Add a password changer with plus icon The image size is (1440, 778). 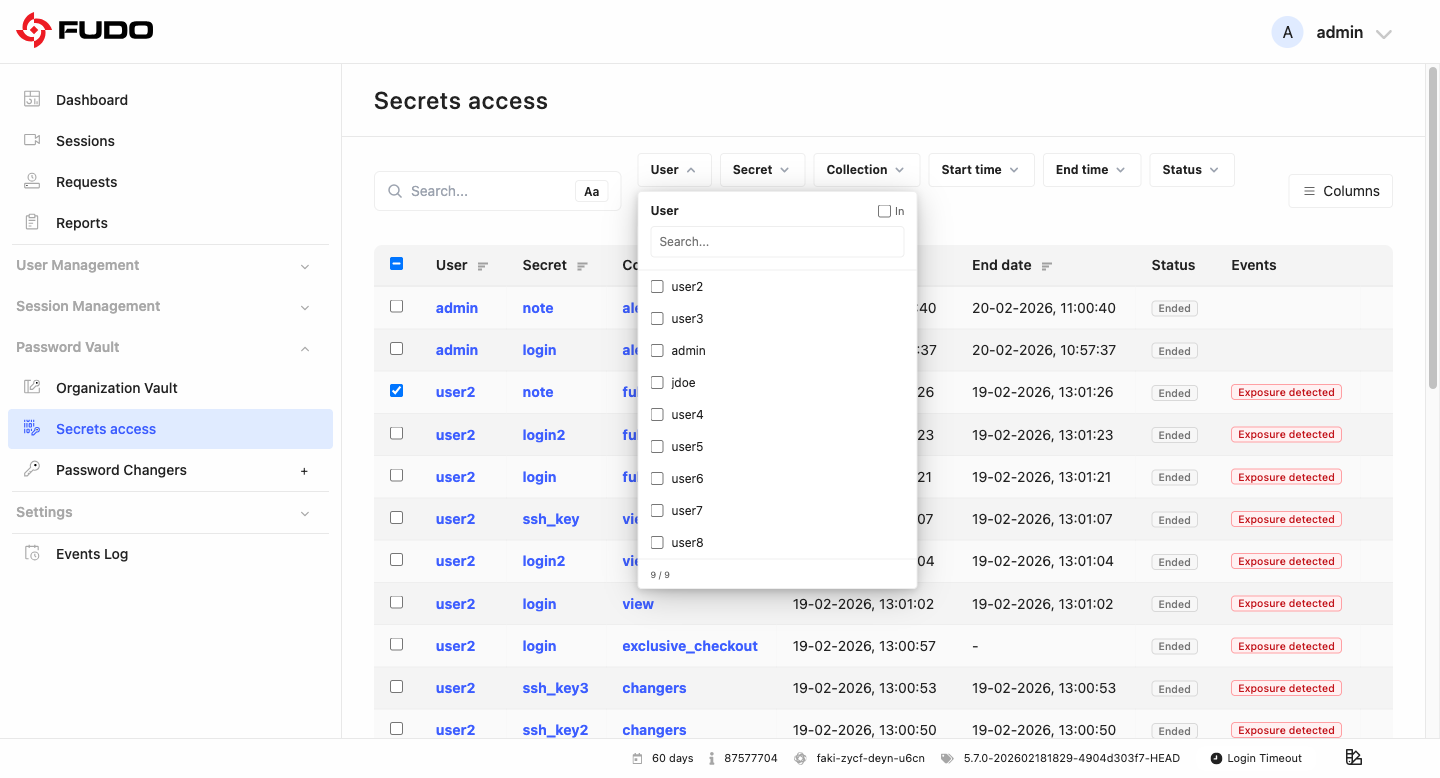[x=305, y=471]
